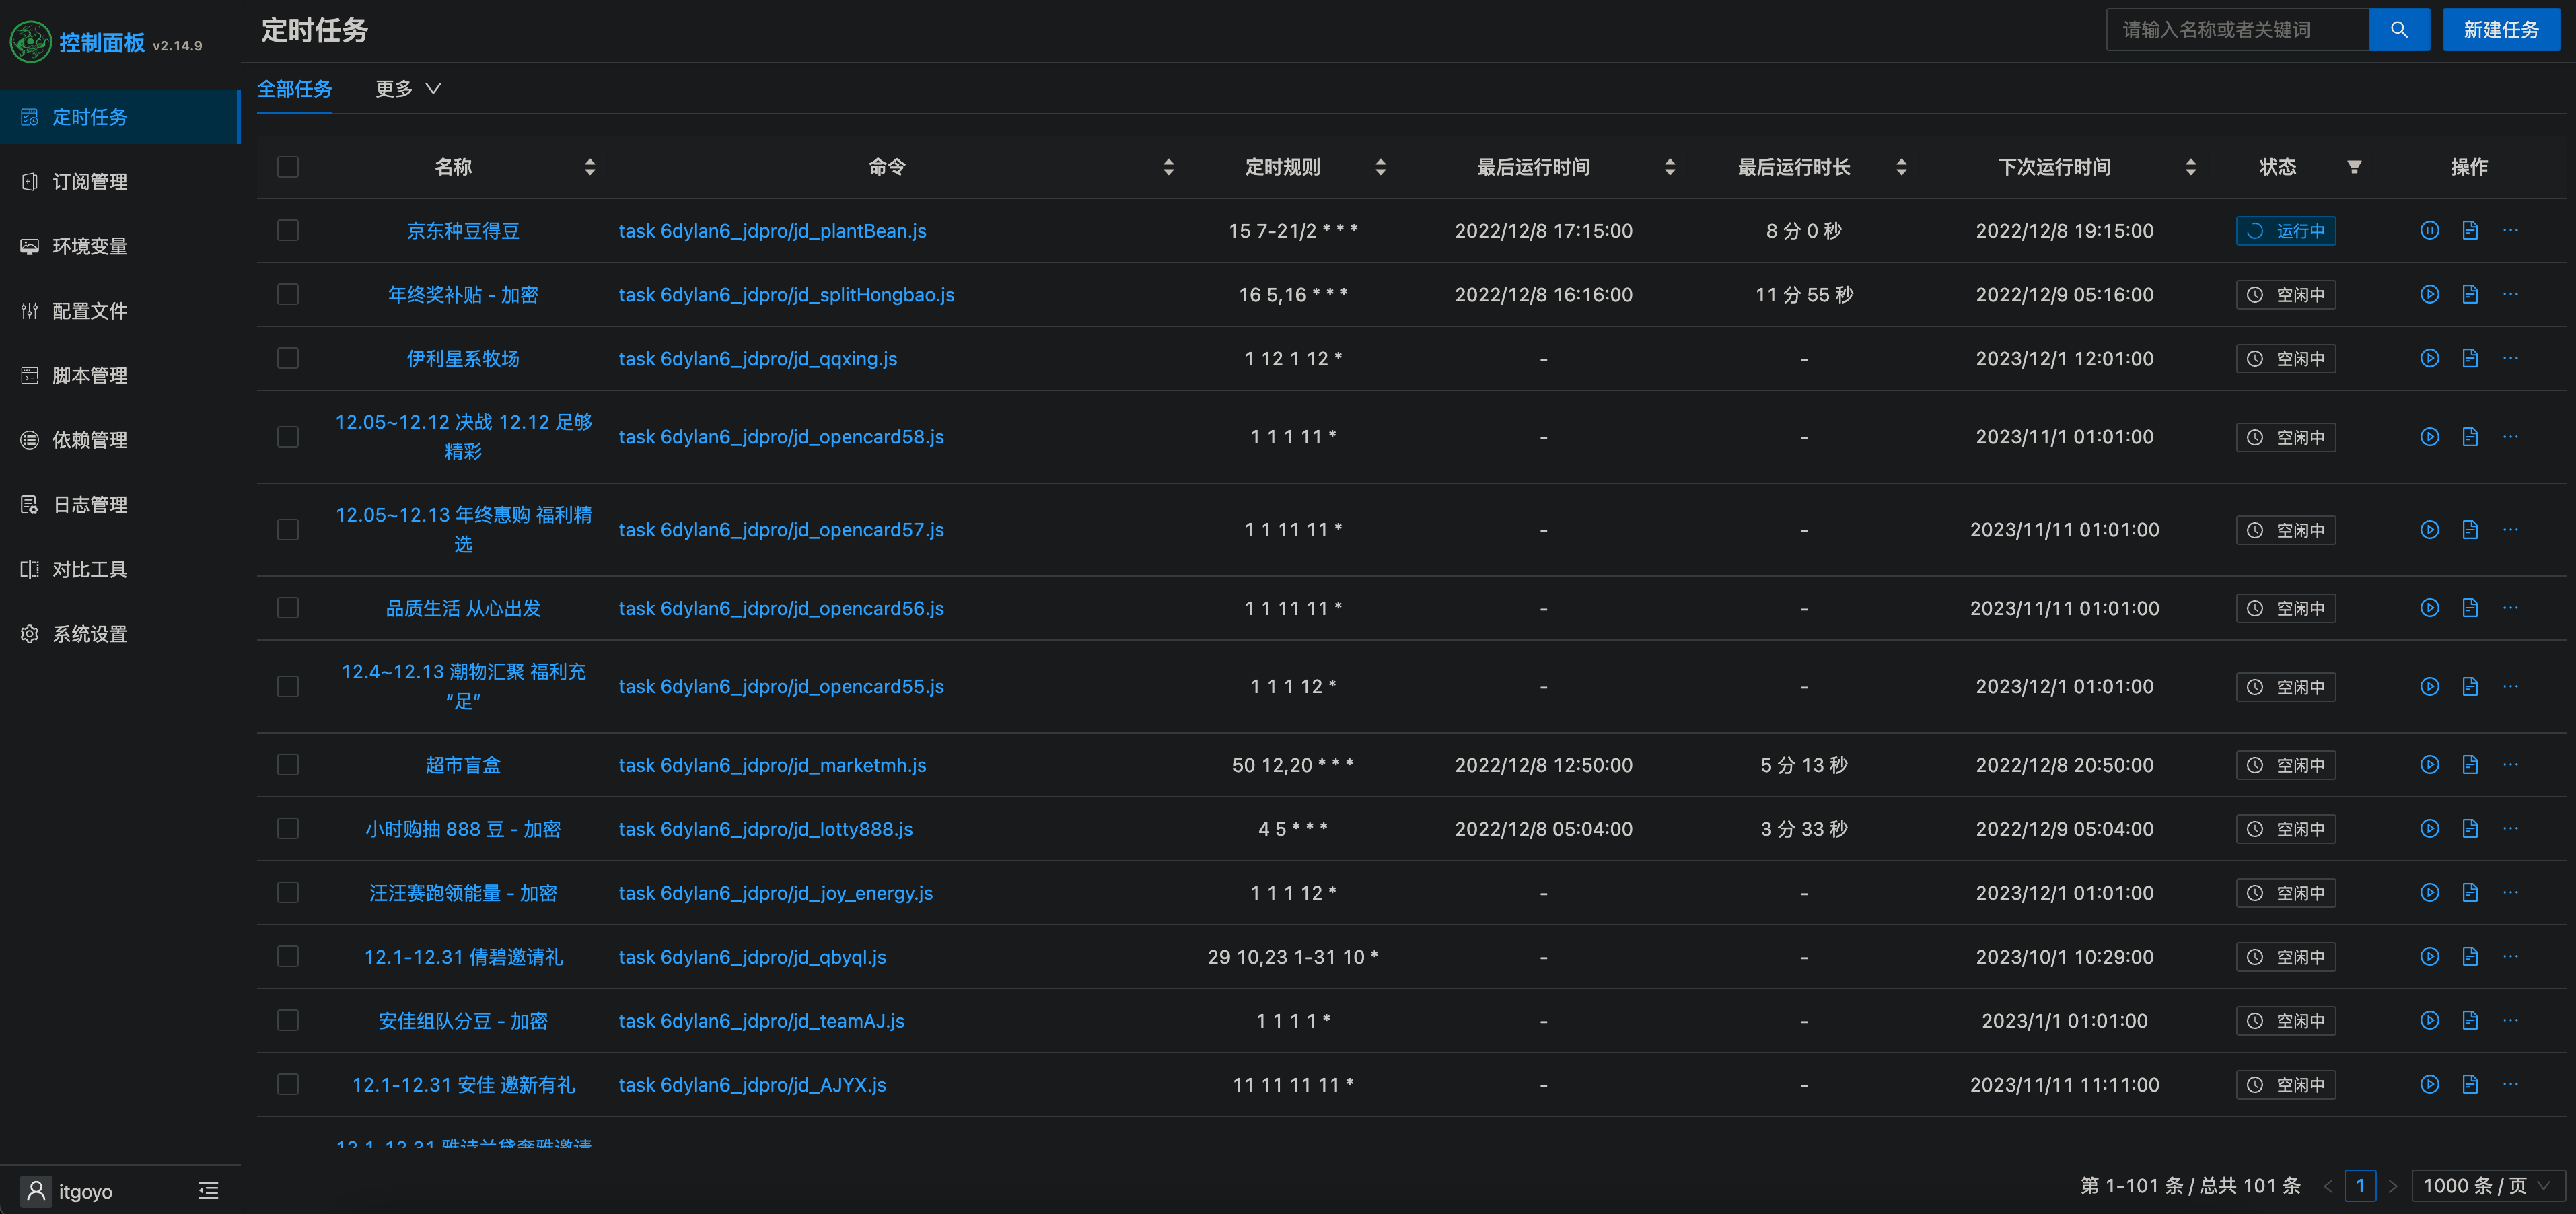Open more actions for 伊利星系牧场 row

pos(2510,359)
